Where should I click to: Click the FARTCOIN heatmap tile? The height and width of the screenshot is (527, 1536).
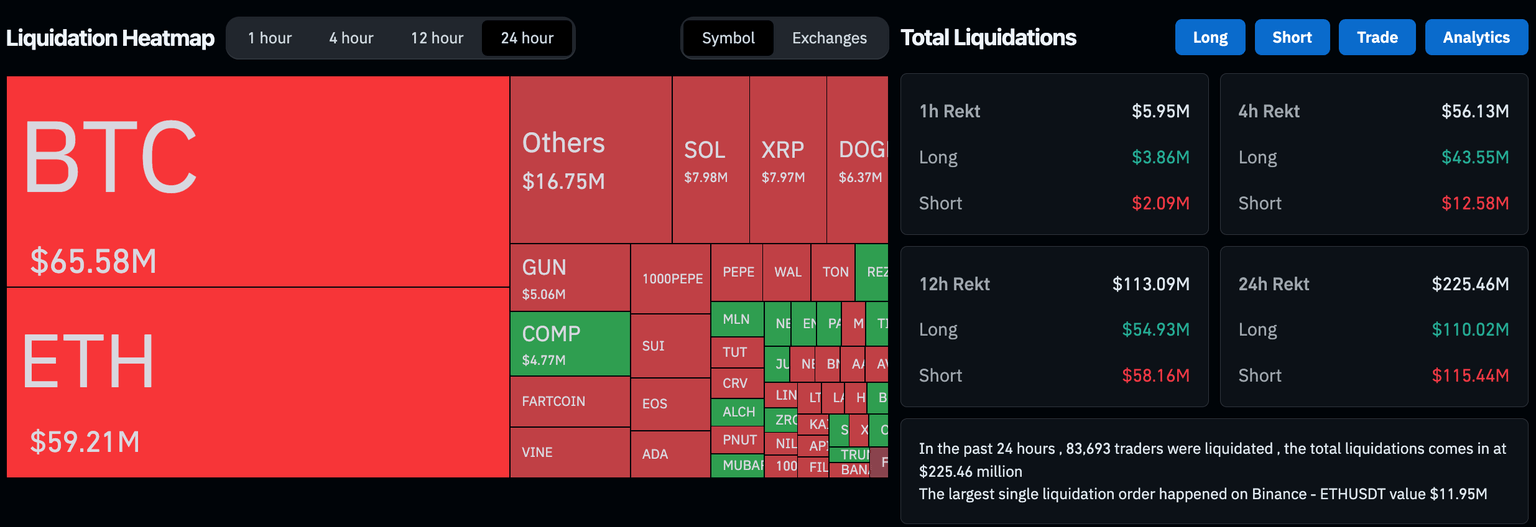pos(570,402)
